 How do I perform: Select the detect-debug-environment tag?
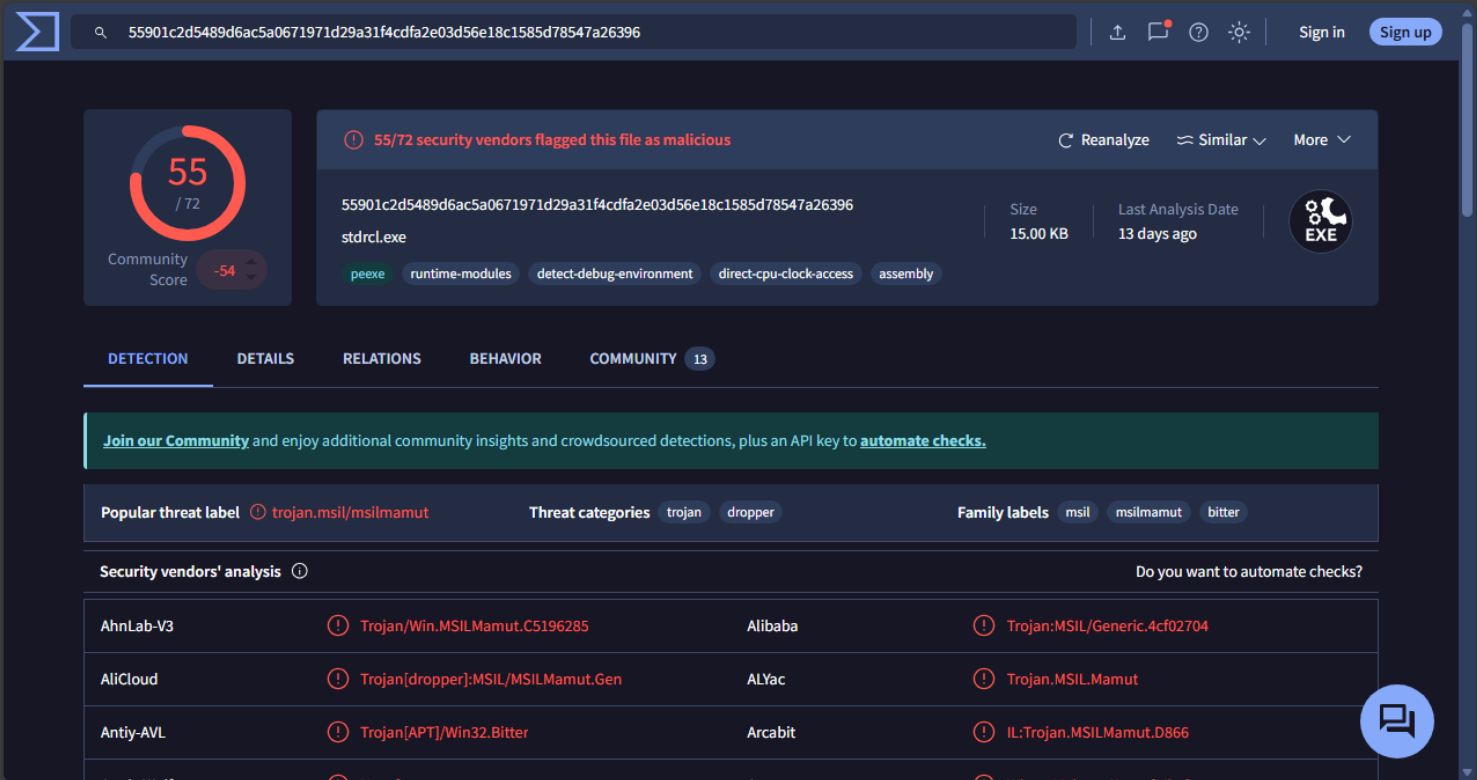coord(614,274)
